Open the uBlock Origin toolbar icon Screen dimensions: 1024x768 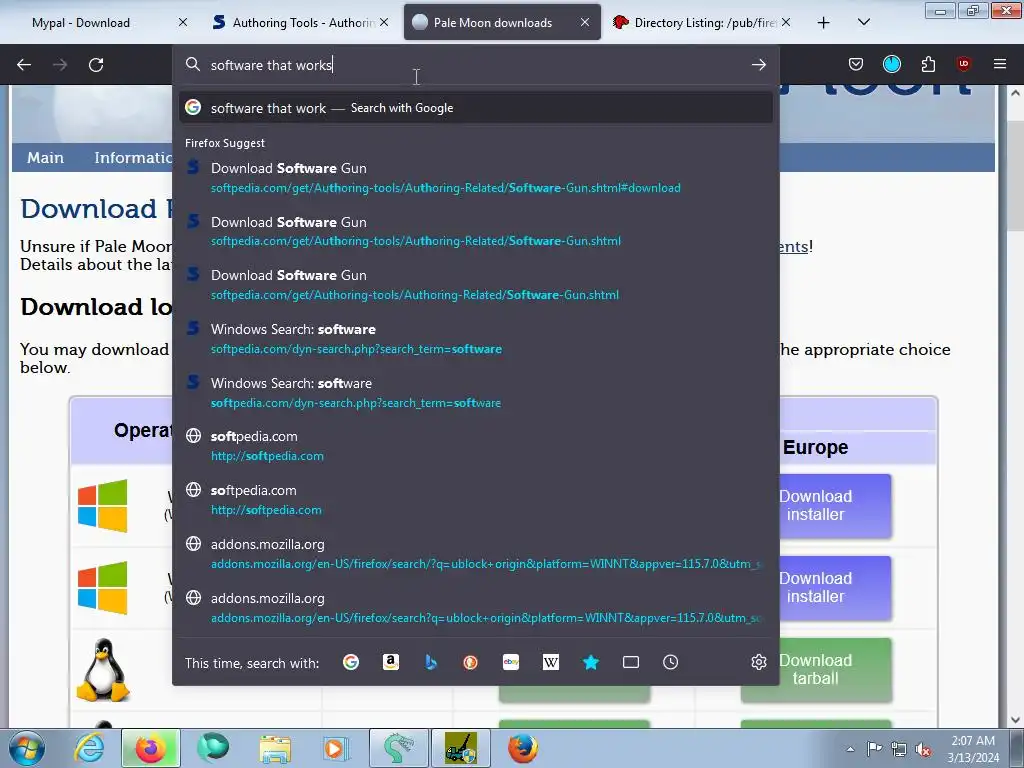click(964, 64)
